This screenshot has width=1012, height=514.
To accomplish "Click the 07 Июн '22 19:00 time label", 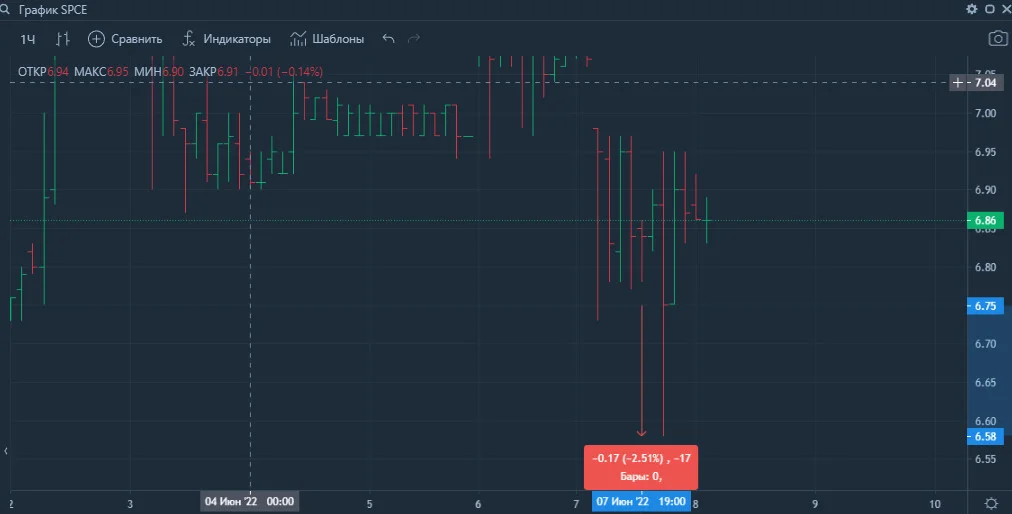I will (x=641, y=501).
